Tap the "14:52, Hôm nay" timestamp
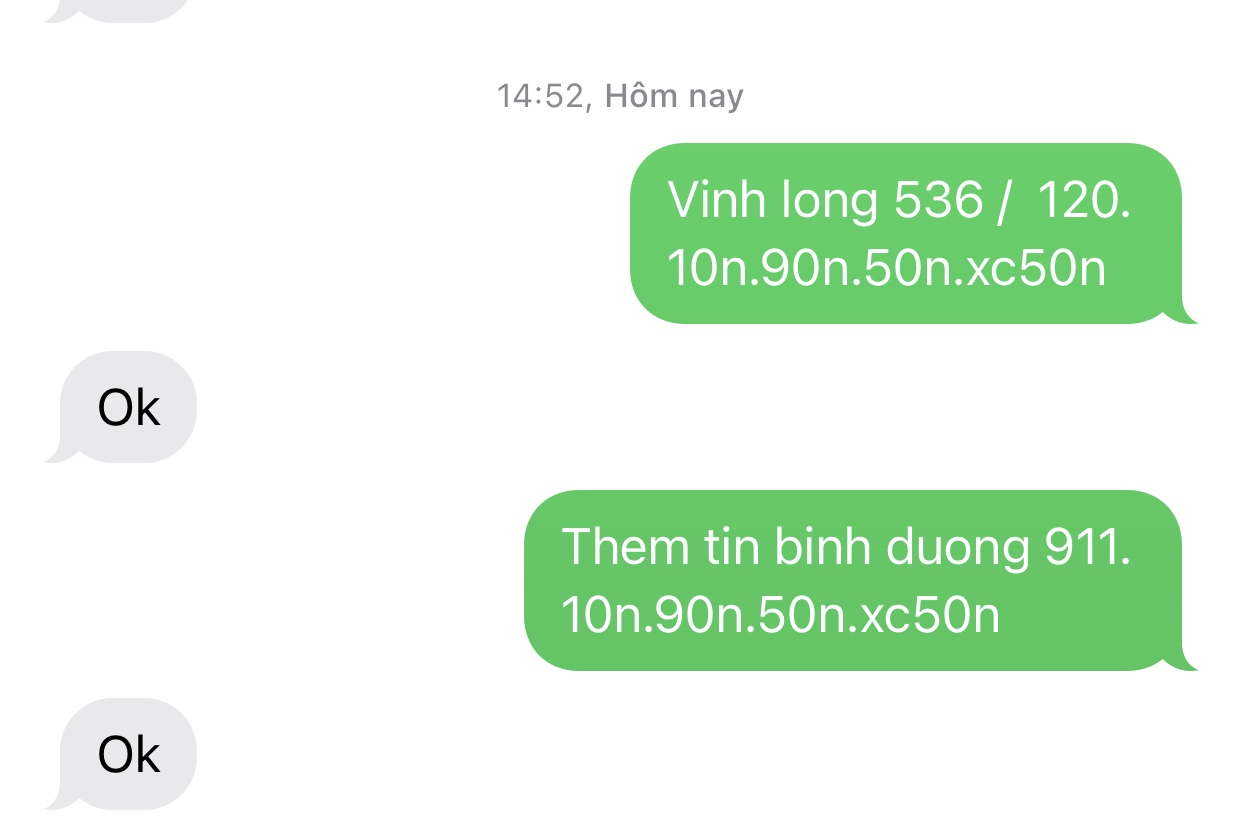Screen dimensions: 1242x831 (620, 96)
